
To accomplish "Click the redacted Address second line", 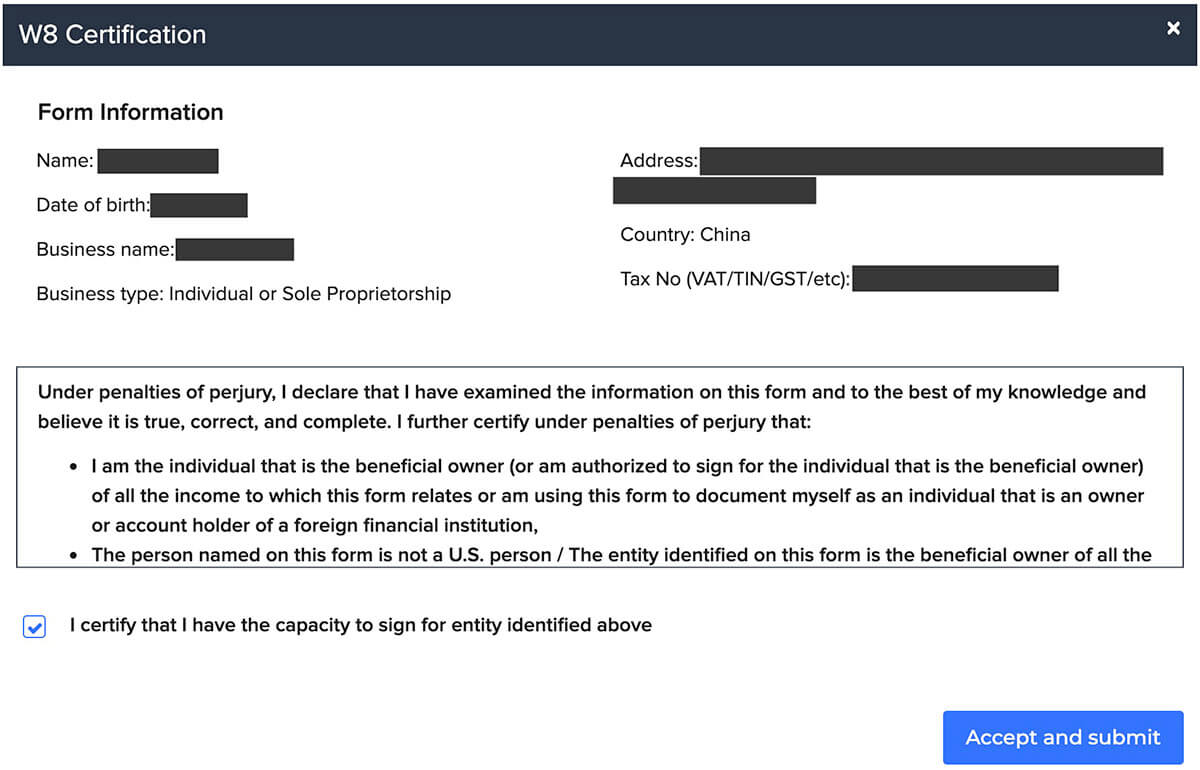I will (x=714, y=191).
